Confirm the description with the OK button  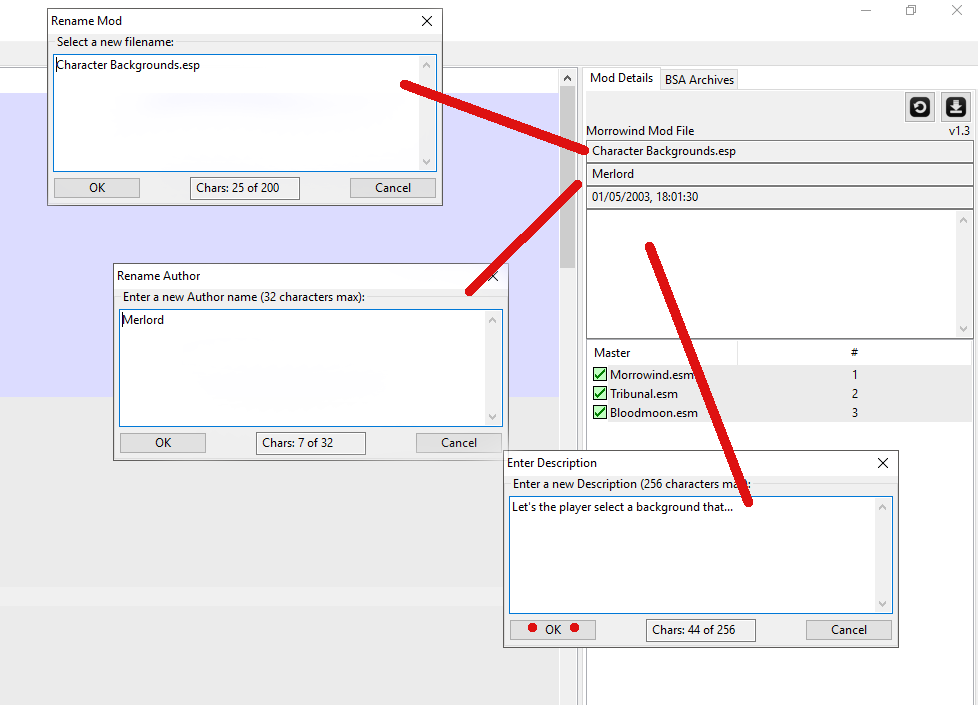[553, 630]
